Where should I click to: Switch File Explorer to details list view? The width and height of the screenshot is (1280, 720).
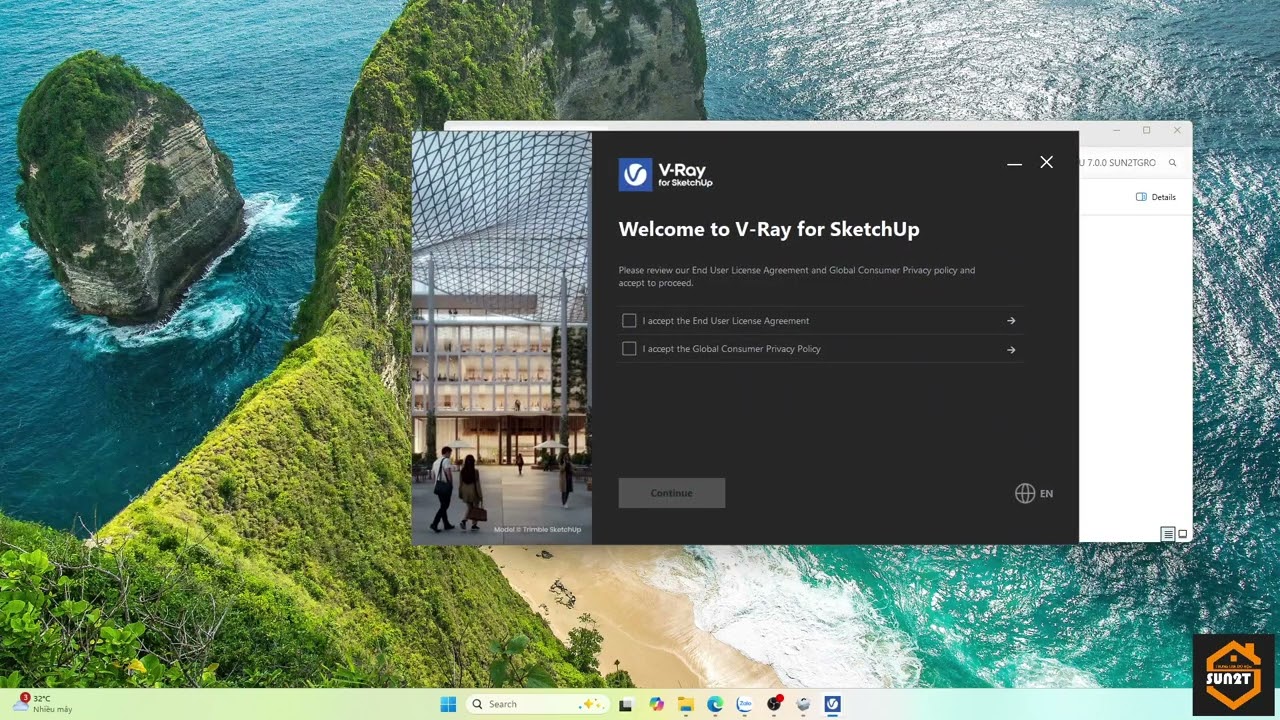pos(1167,534)
